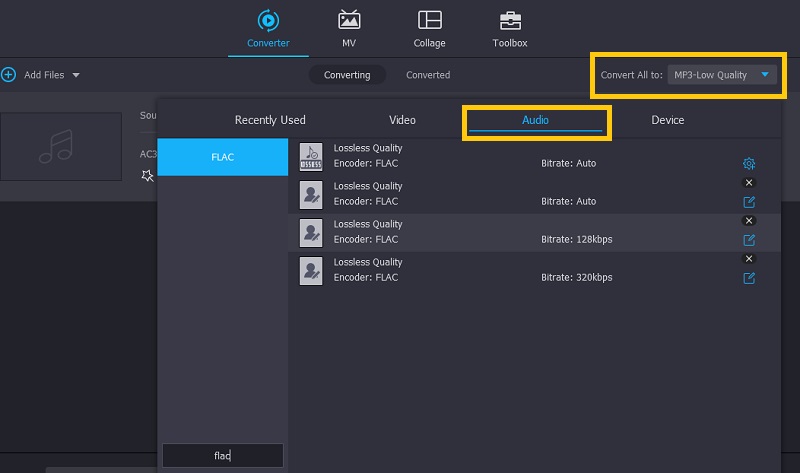Image resolution: width=800 pixels, height=473 pixels.
Task: Delete the FLAC 128kbps custom preset
Action: click(x=749, y=221)
